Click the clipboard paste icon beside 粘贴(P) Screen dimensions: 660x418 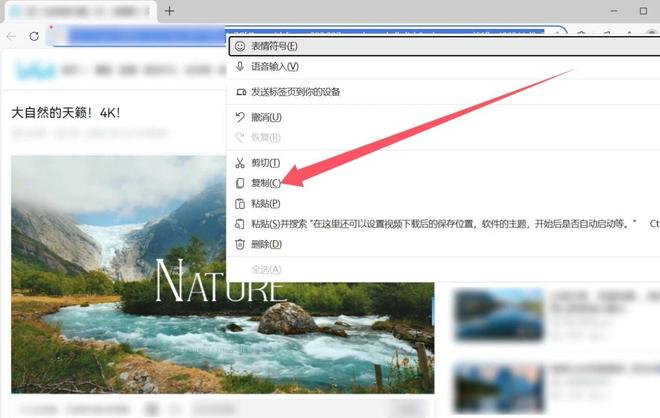240,204
